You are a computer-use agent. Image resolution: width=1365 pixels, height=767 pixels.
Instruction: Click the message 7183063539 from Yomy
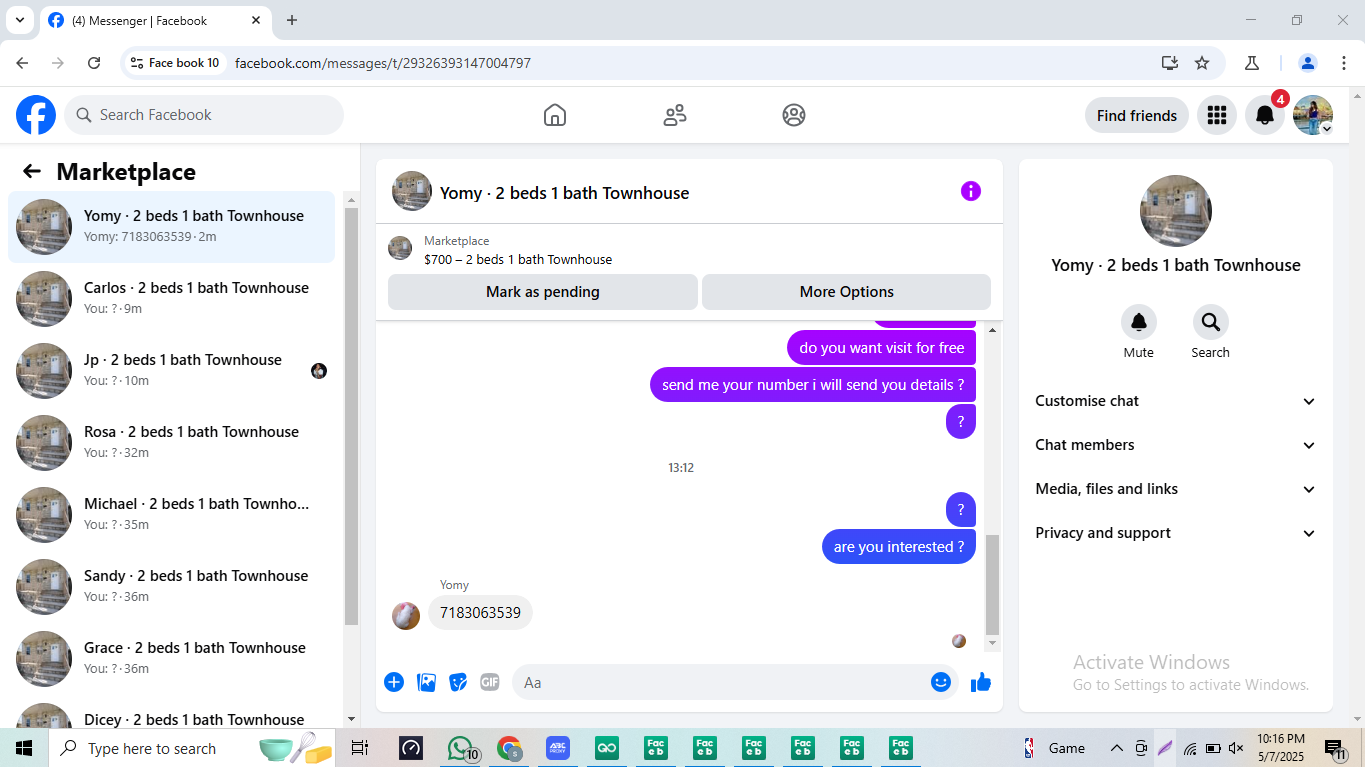480,612
